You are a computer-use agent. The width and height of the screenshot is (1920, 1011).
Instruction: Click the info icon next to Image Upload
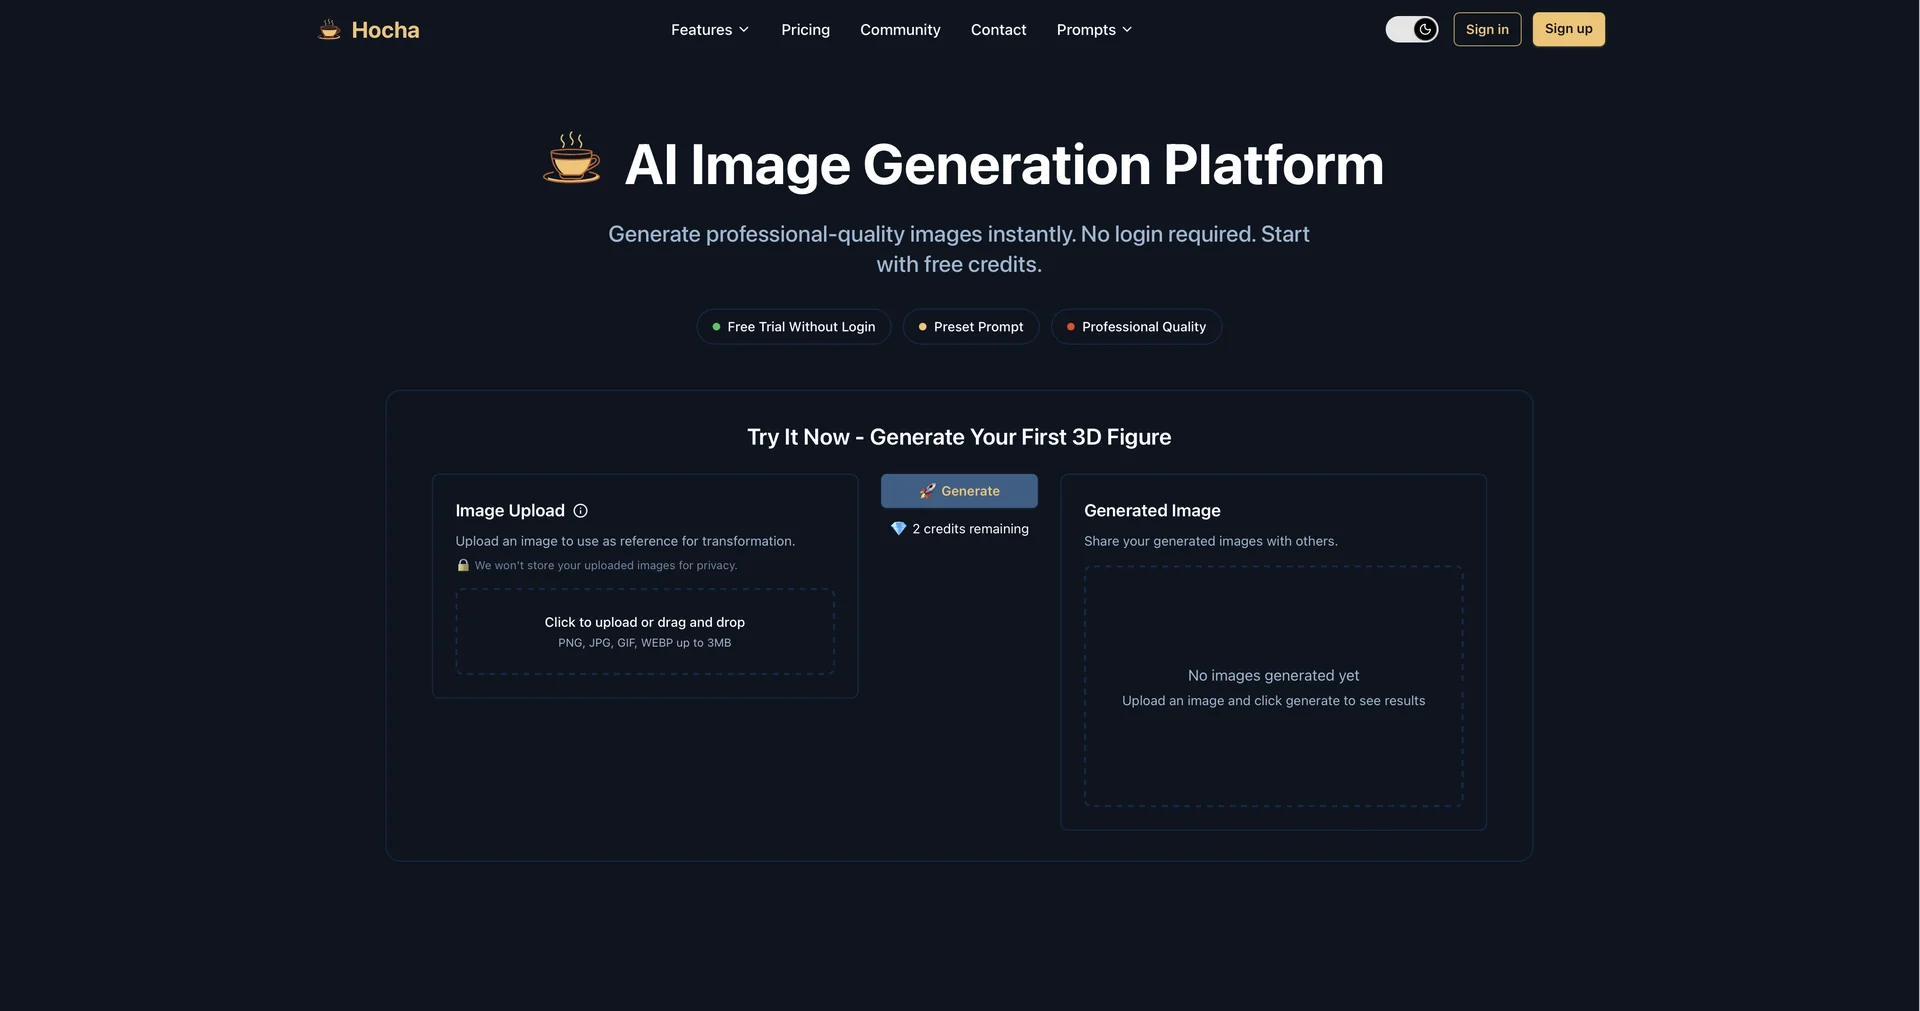pos(580,511)
